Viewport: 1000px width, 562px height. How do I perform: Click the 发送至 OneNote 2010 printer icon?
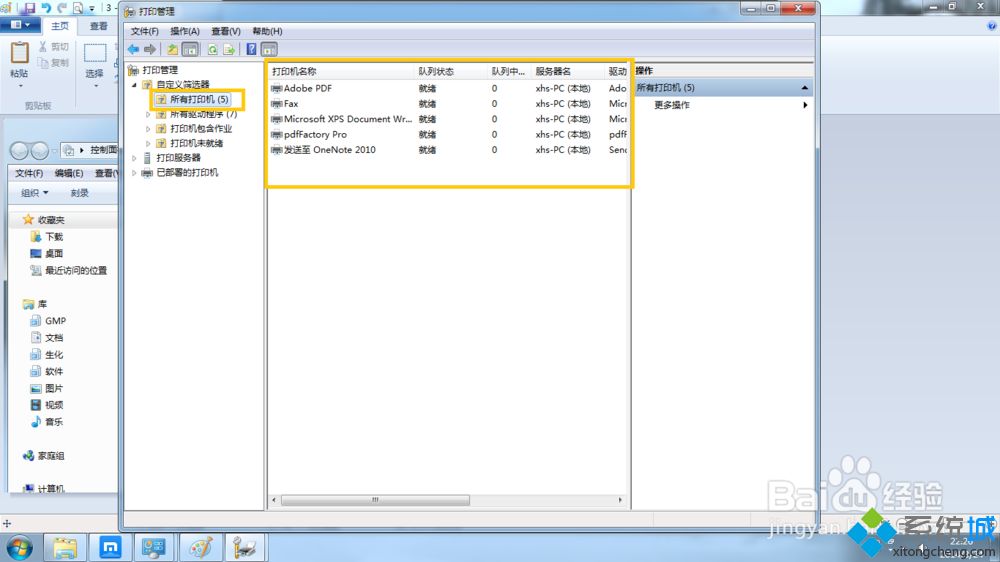(x=277, y=150)
